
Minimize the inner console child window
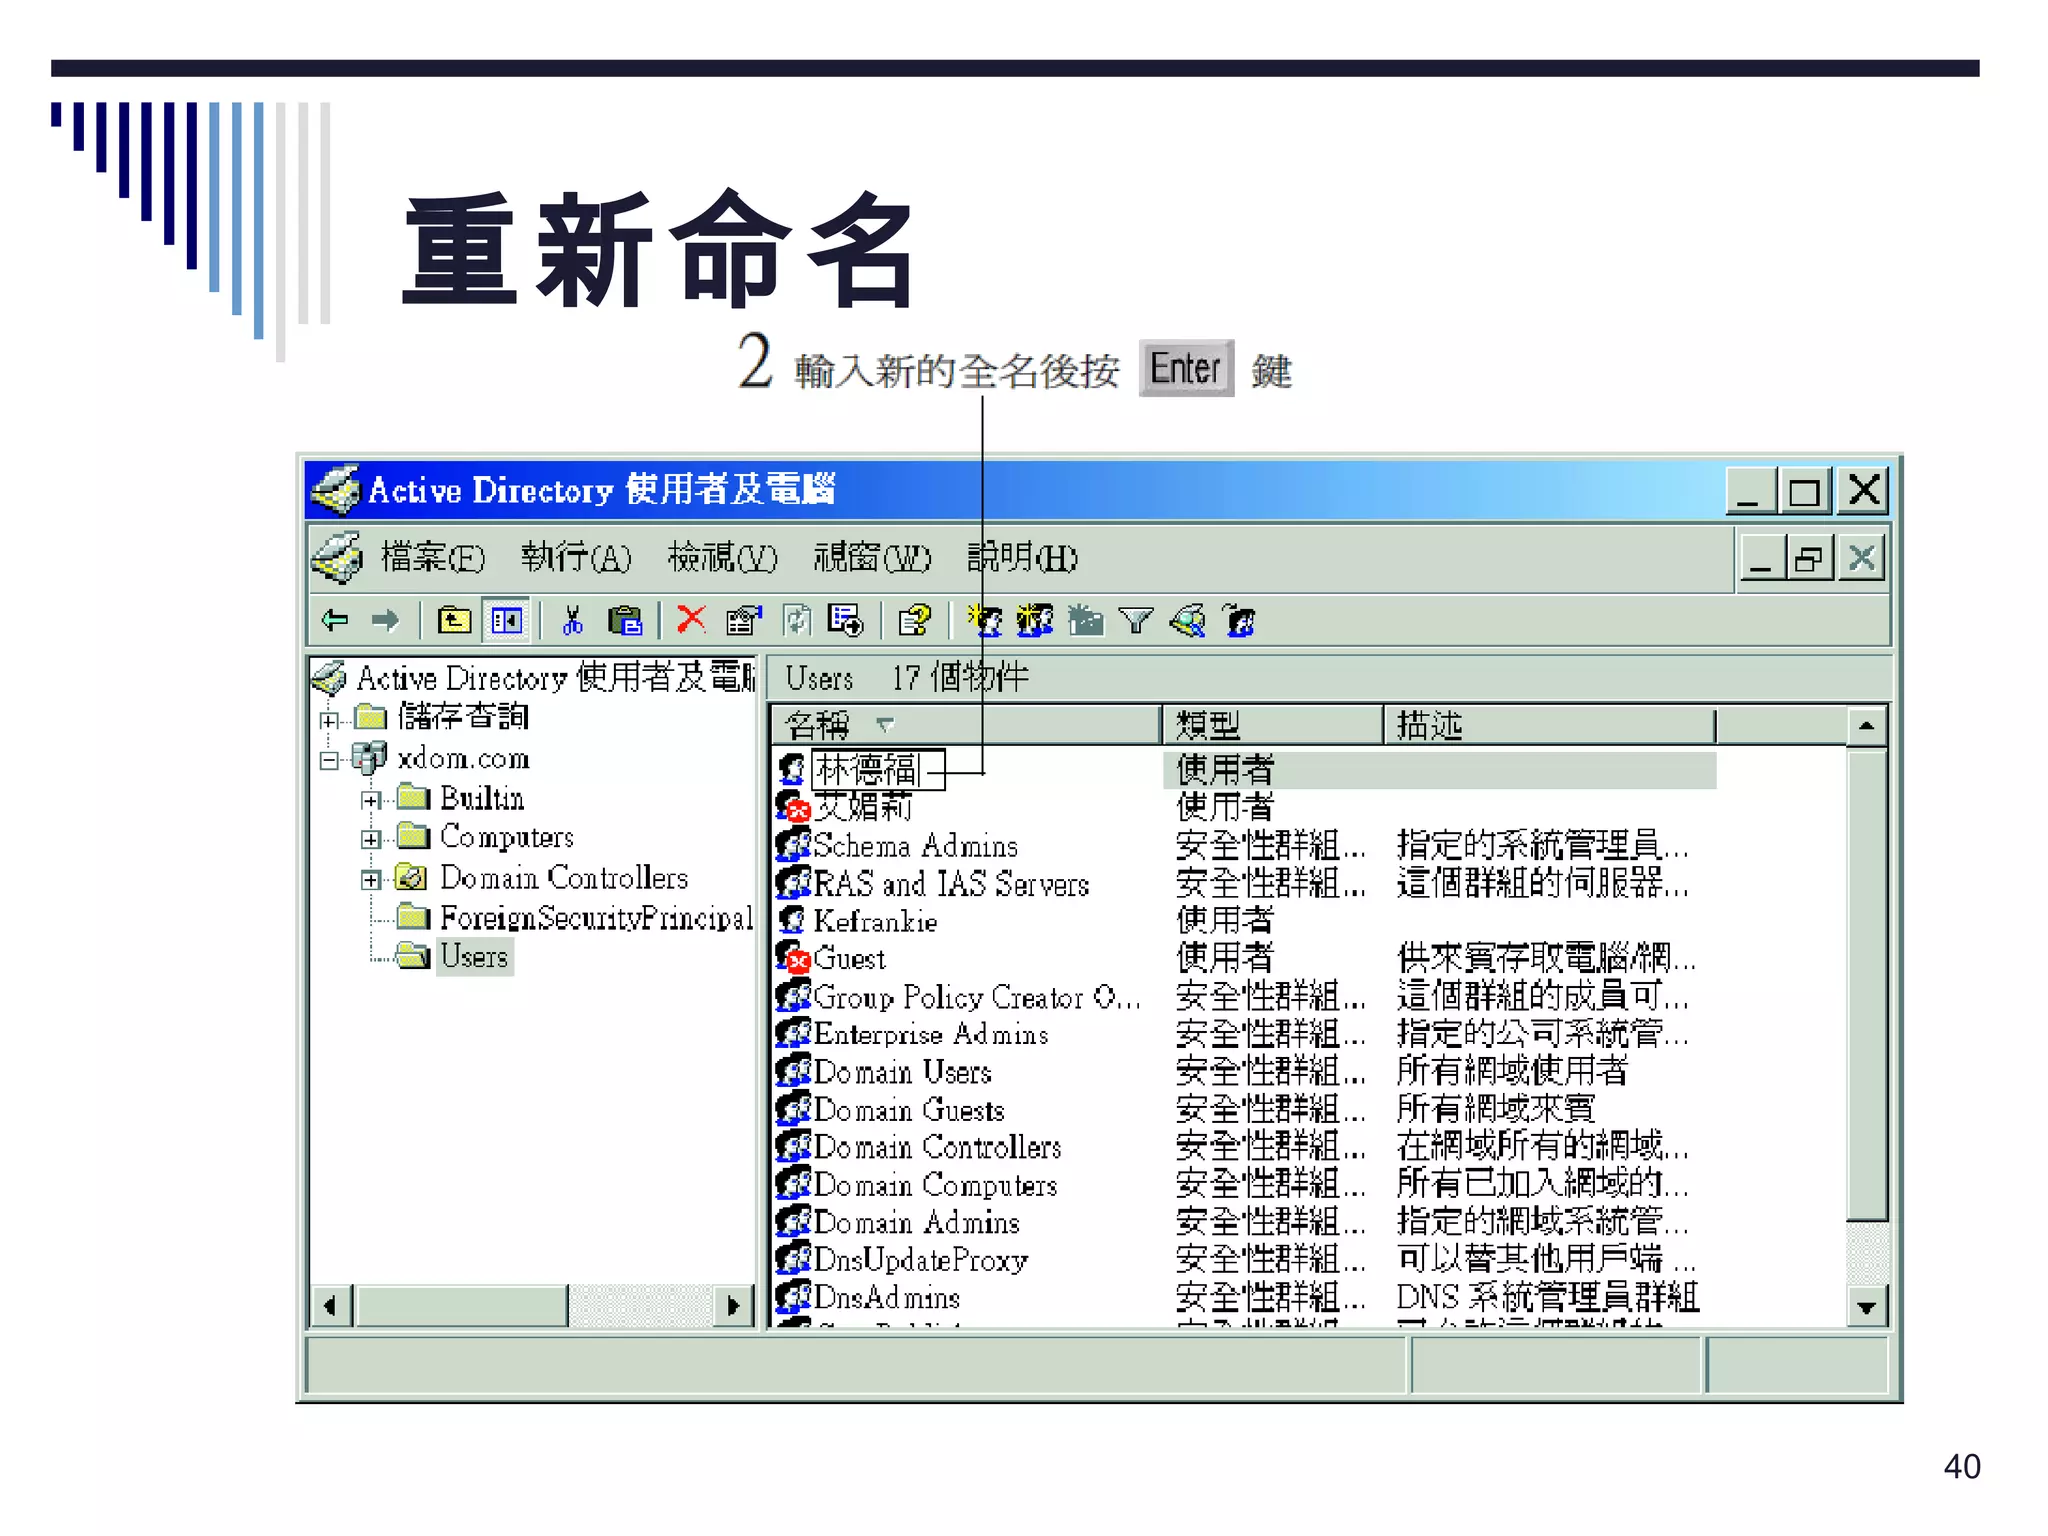click(1762, 558)
